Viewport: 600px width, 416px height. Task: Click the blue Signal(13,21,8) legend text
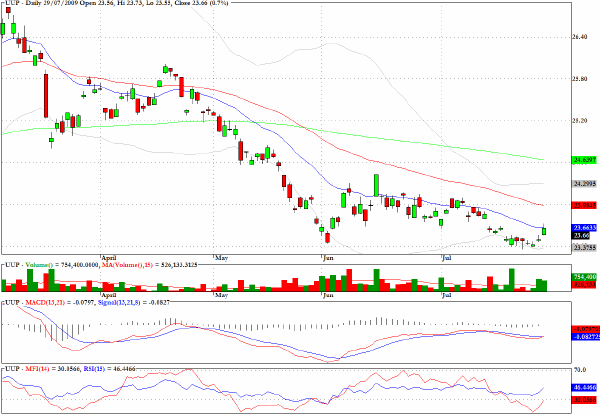tap(119, 302)
